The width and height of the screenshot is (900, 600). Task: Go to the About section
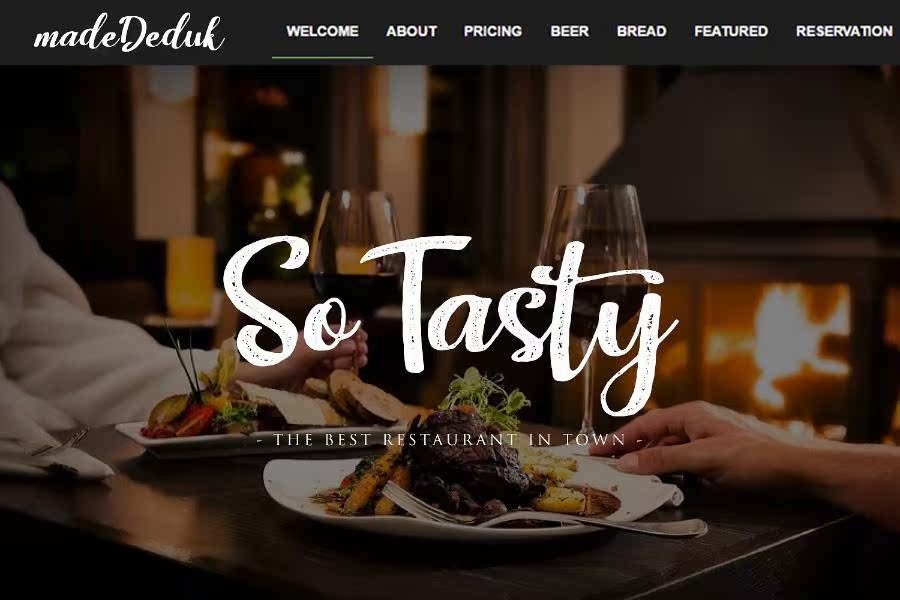click(x=412, y=31)
